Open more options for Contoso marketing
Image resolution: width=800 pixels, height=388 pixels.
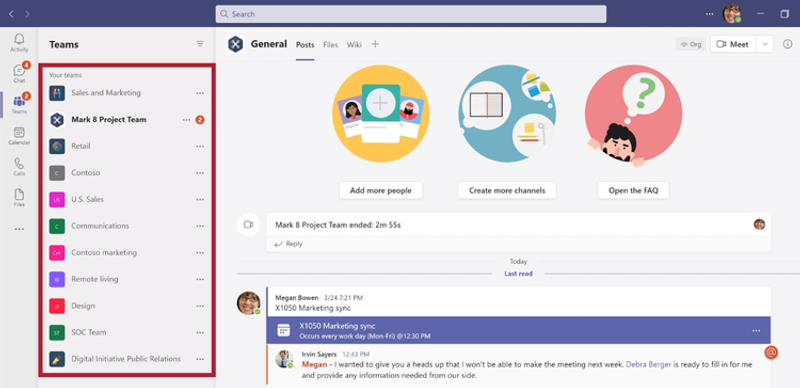pos(200,253)
